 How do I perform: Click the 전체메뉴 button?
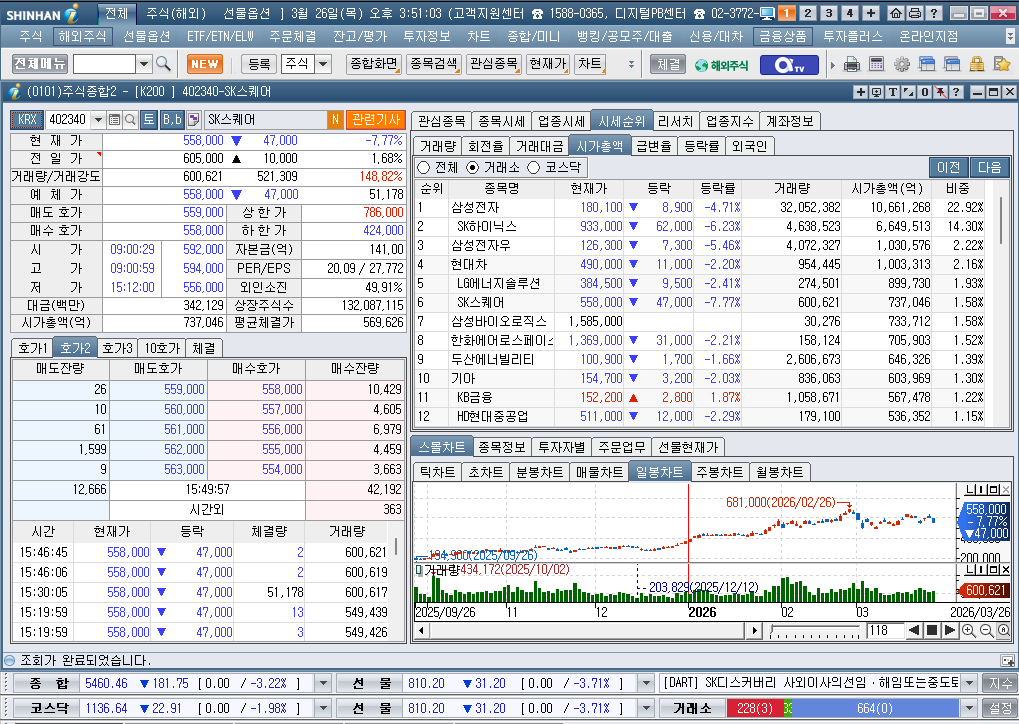[40, 64]
